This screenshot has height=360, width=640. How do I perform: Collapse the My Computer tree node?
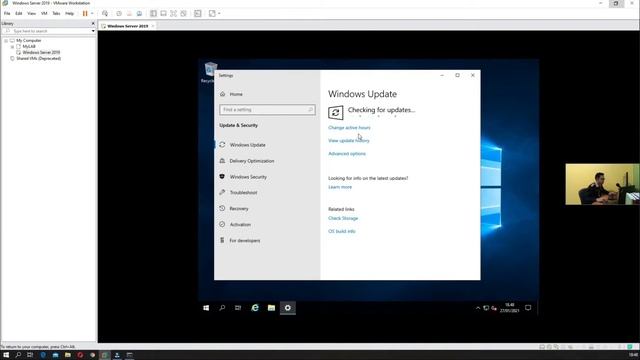coord(6,41)
